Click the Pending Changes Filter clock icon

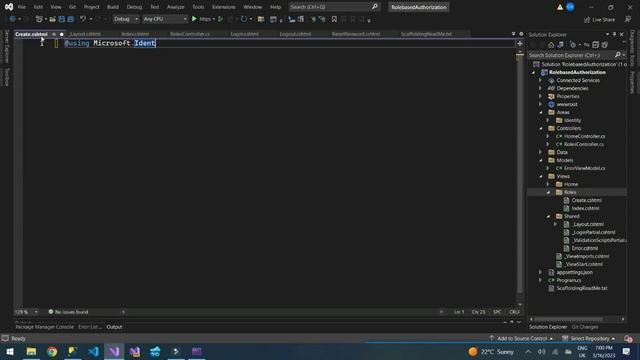[x=573, y=45]
